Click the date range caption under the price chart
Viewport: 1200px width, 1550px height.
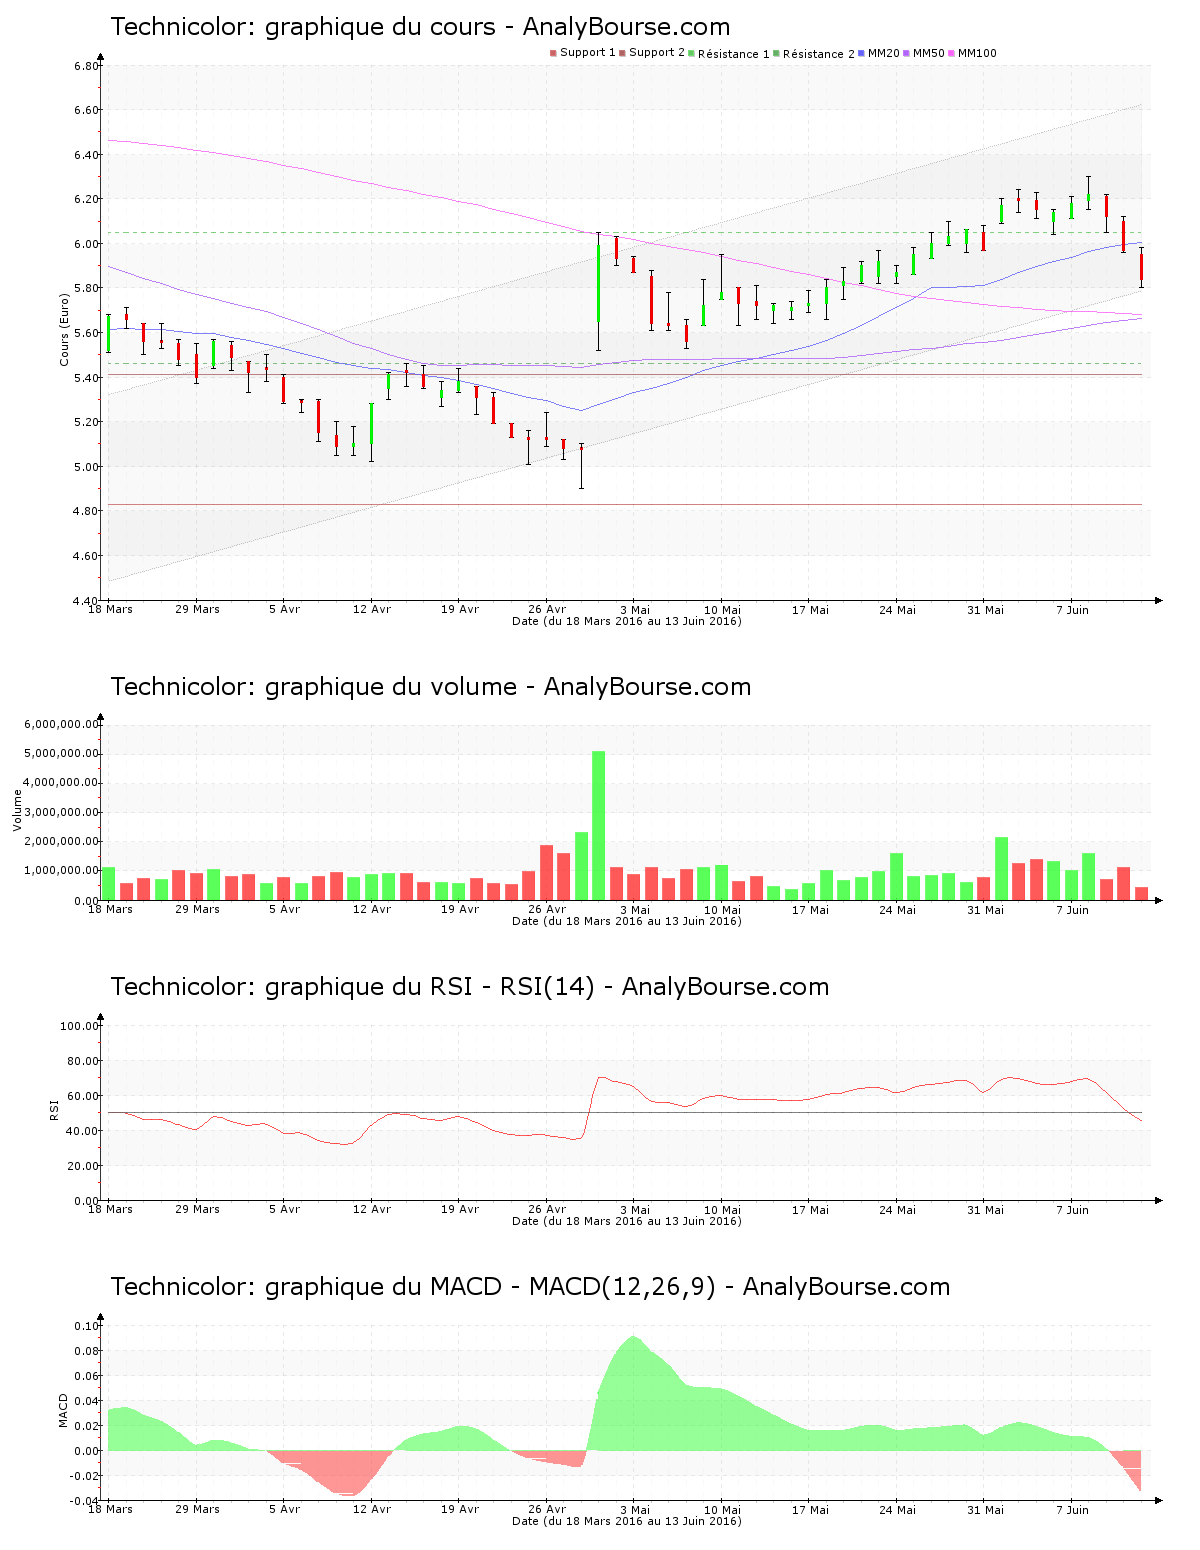click(x=626, y=621)
